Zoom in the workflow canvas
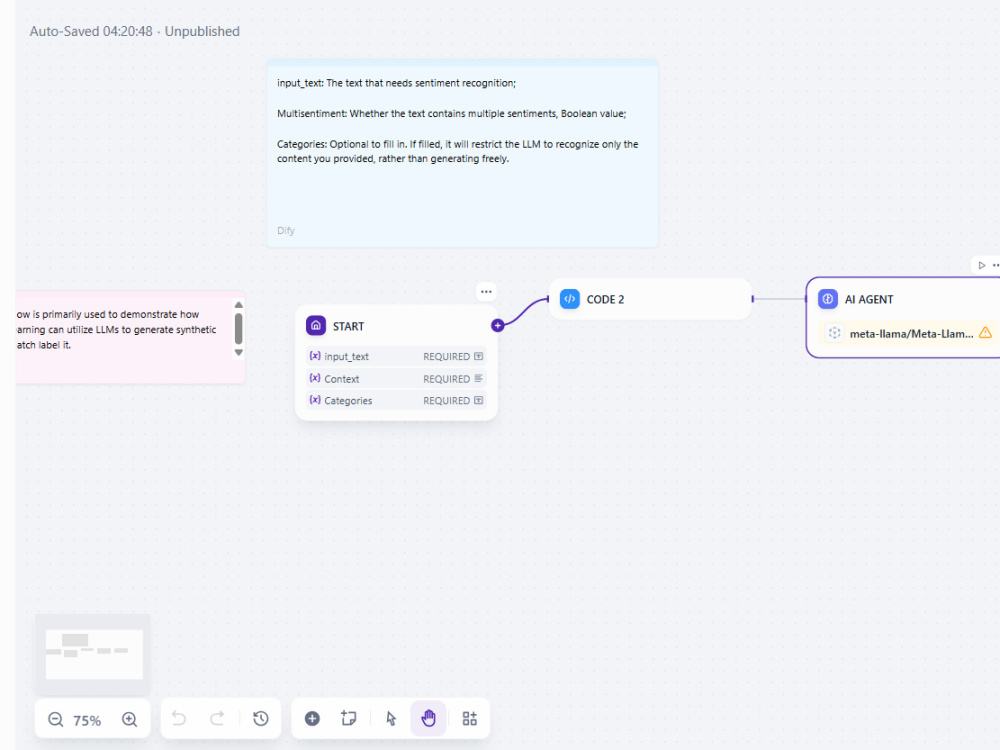Screen dimensions: 1000x750 (129, 719)
